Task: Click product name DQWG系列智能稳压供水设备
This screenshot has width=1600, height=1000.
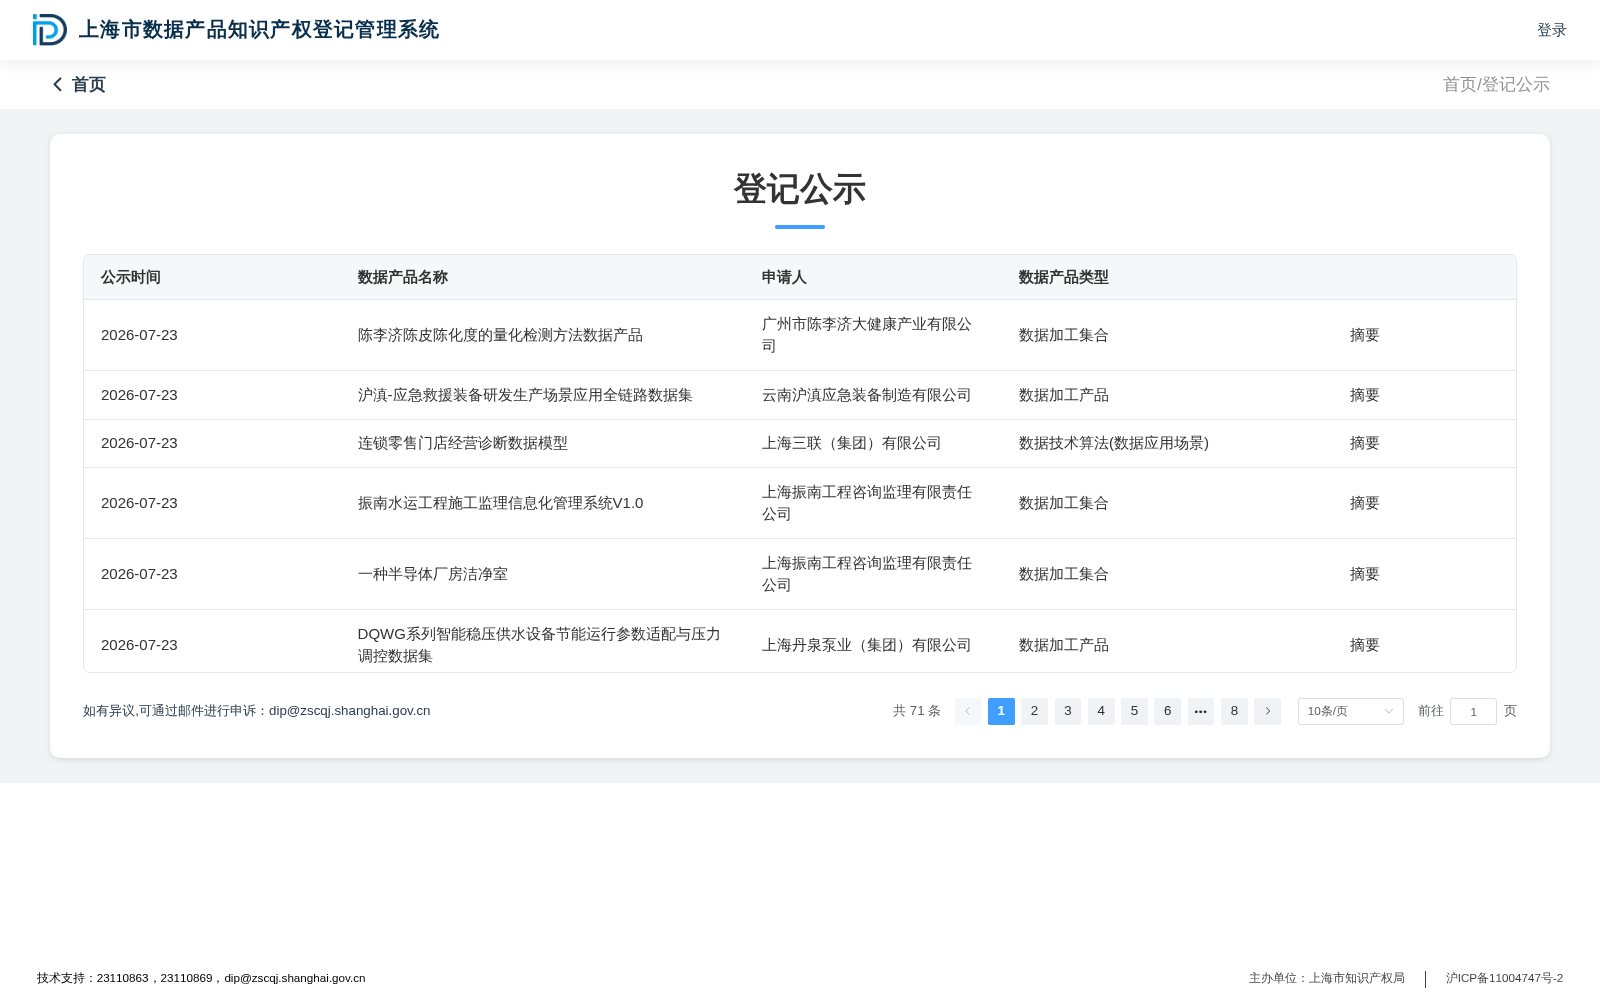Action: tap(539, 645)
